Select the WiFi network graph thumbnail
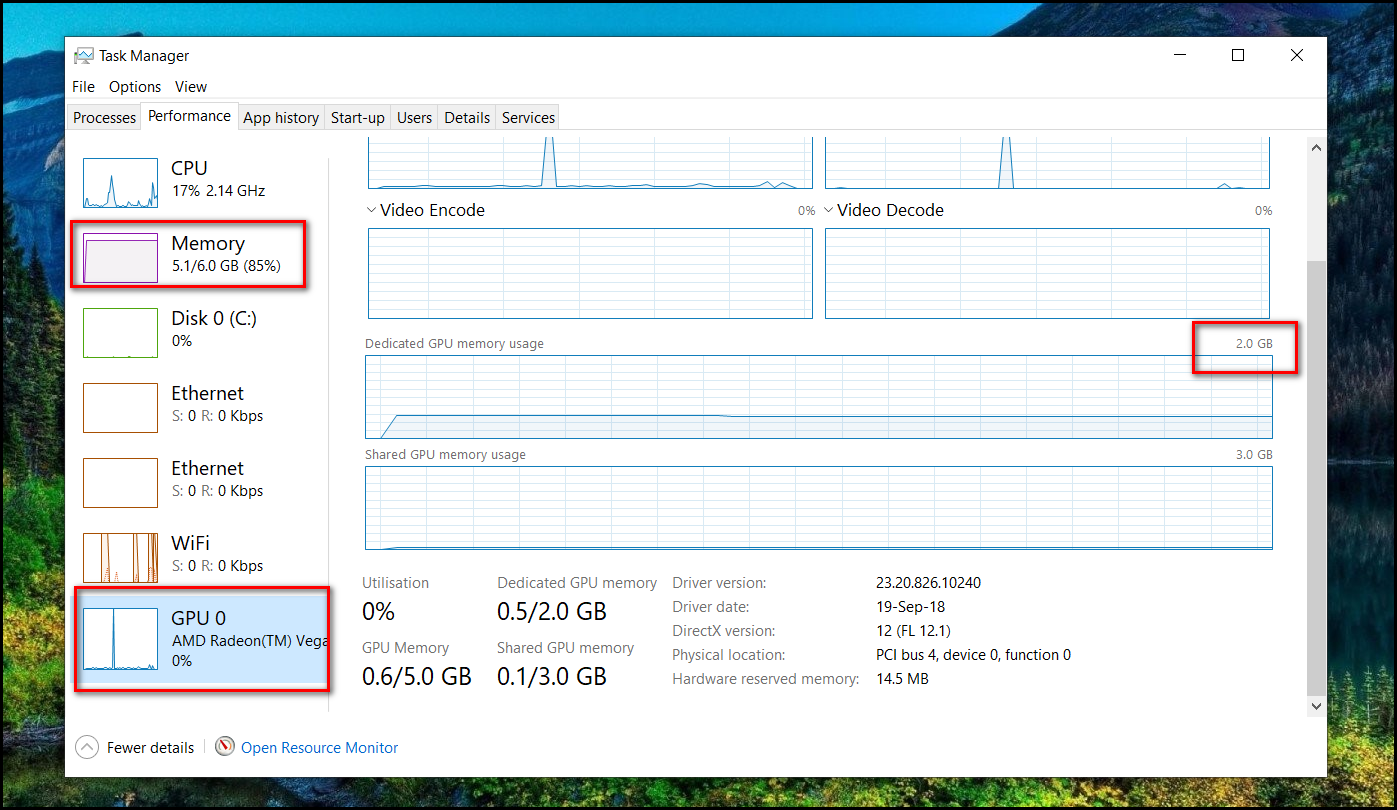Screen dimensions: 1397x810 [120, 558]
